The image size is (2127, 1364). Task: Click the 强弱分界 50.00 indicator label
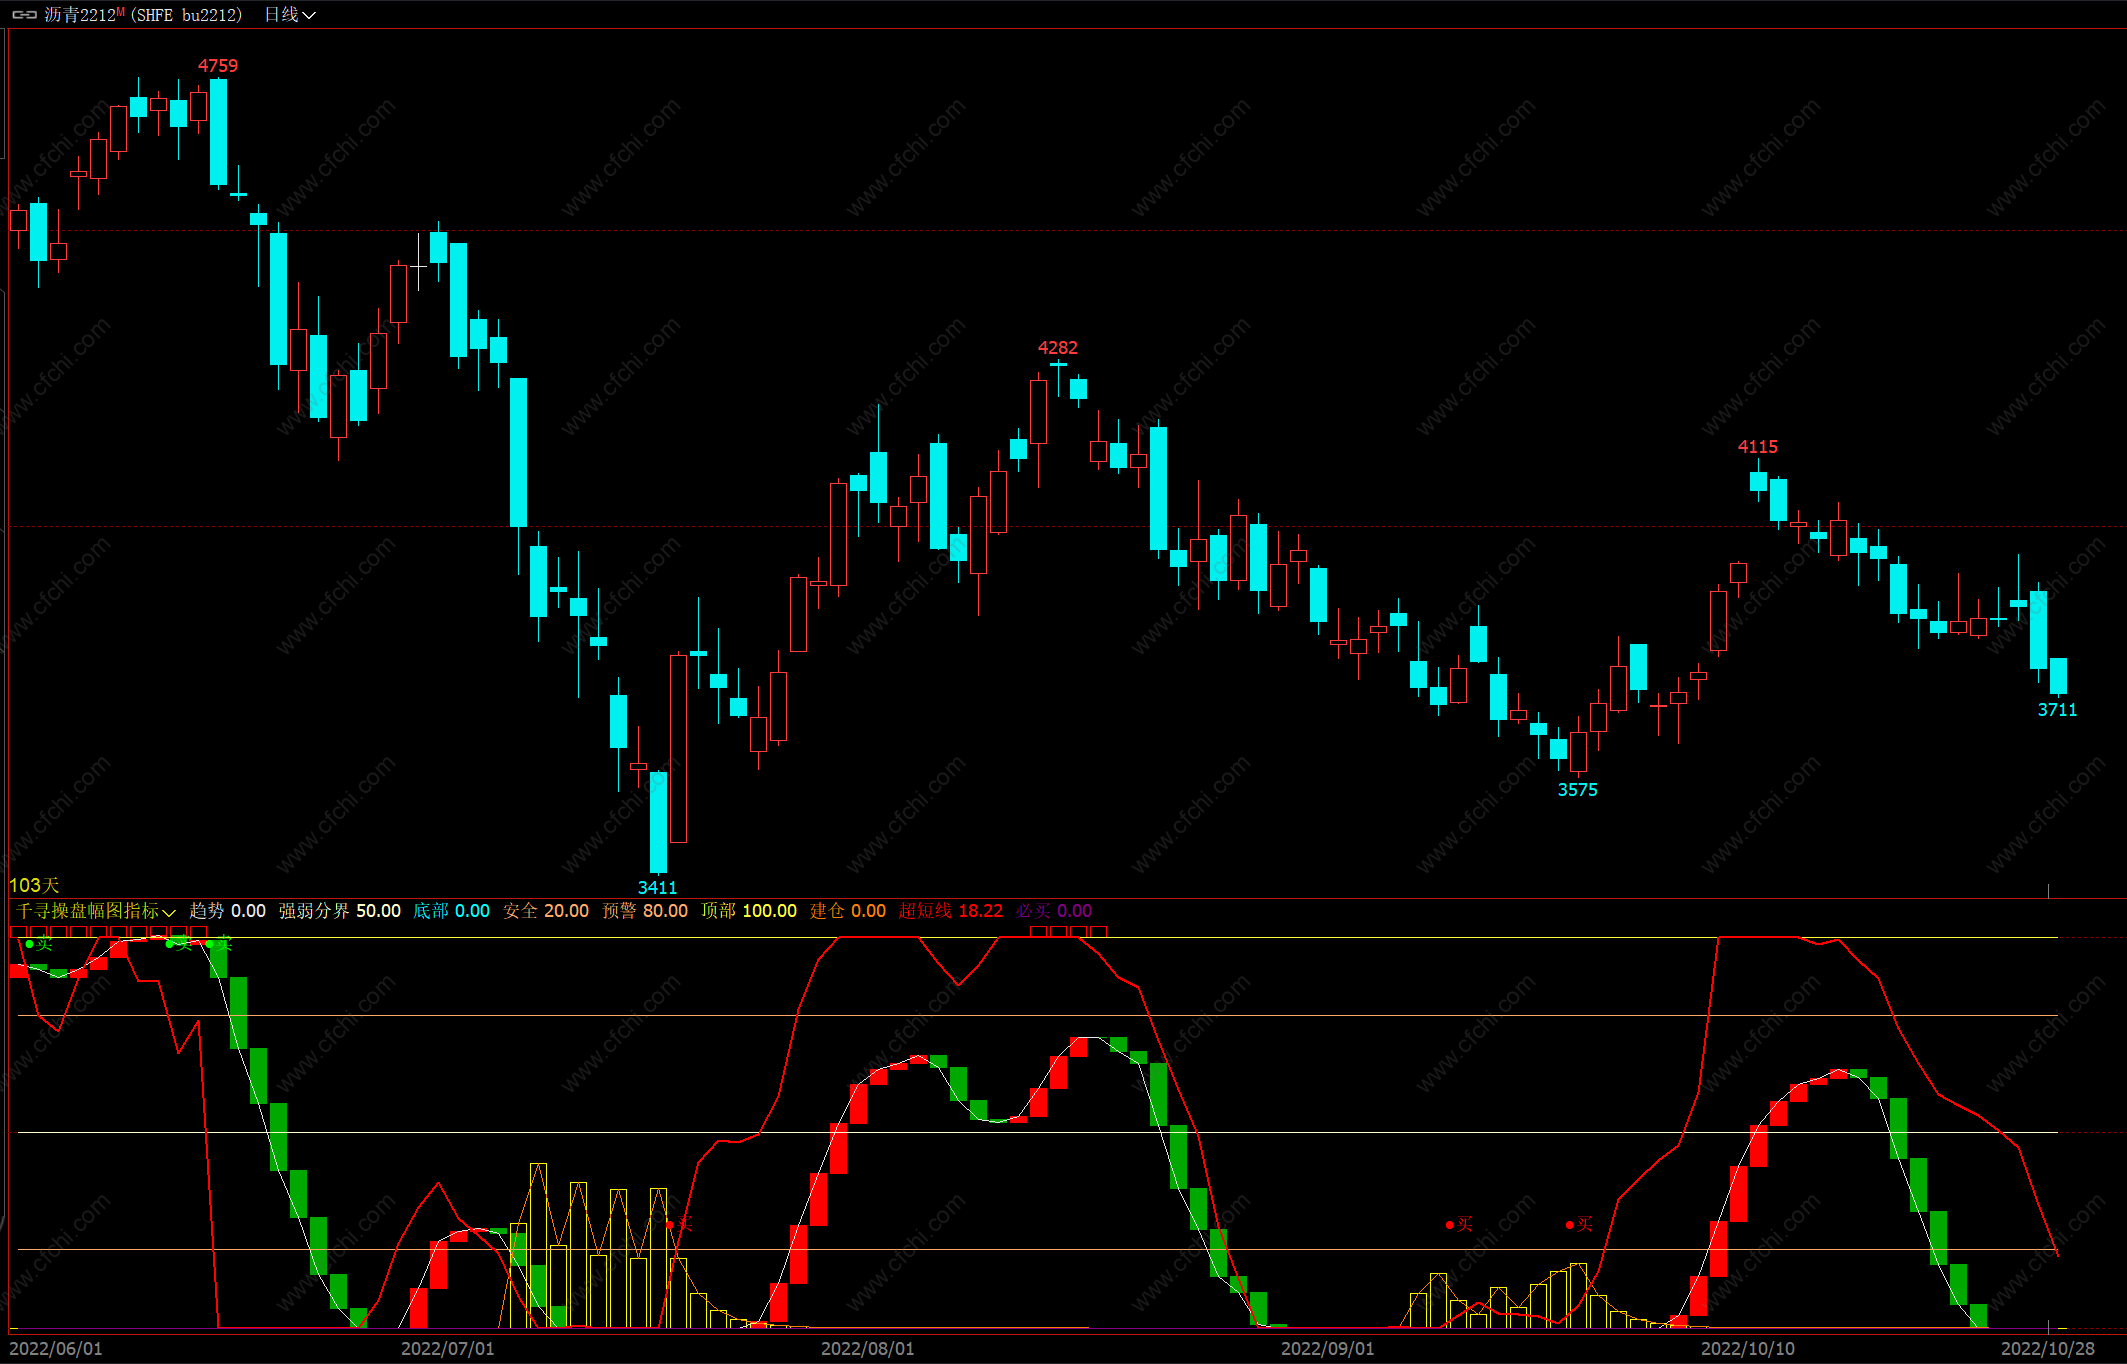[x=339, y=911]
